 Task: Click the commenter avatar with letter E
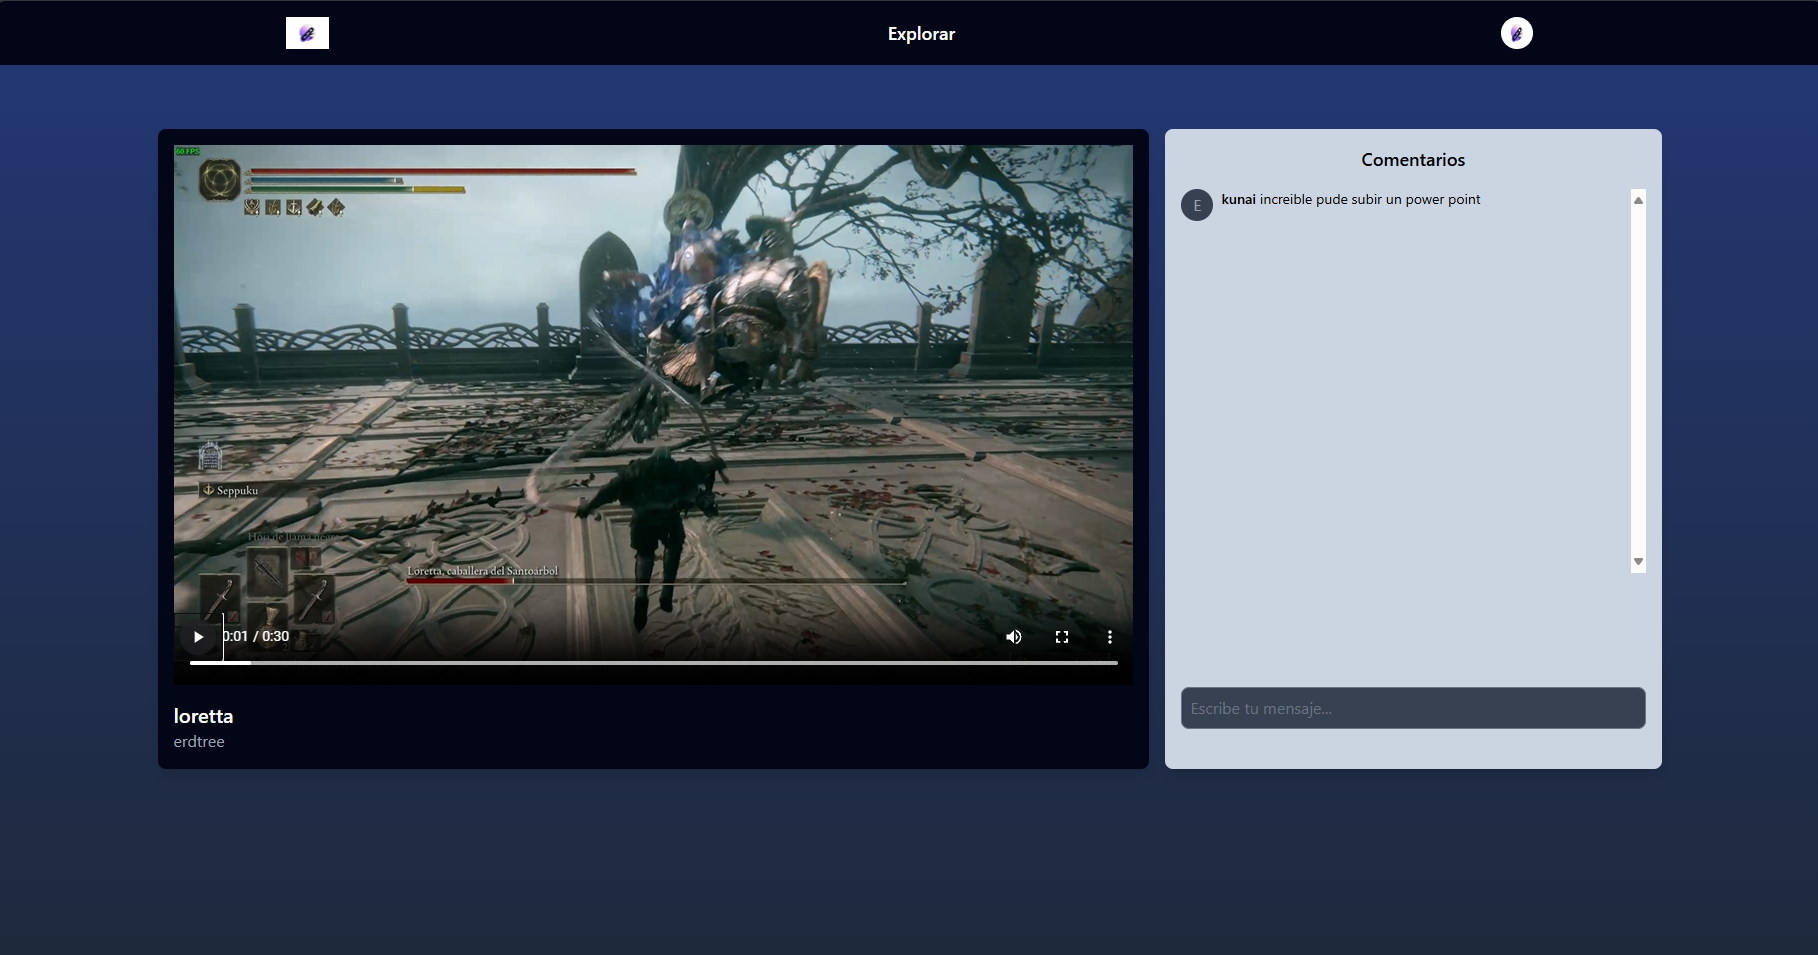[1196, 205]
